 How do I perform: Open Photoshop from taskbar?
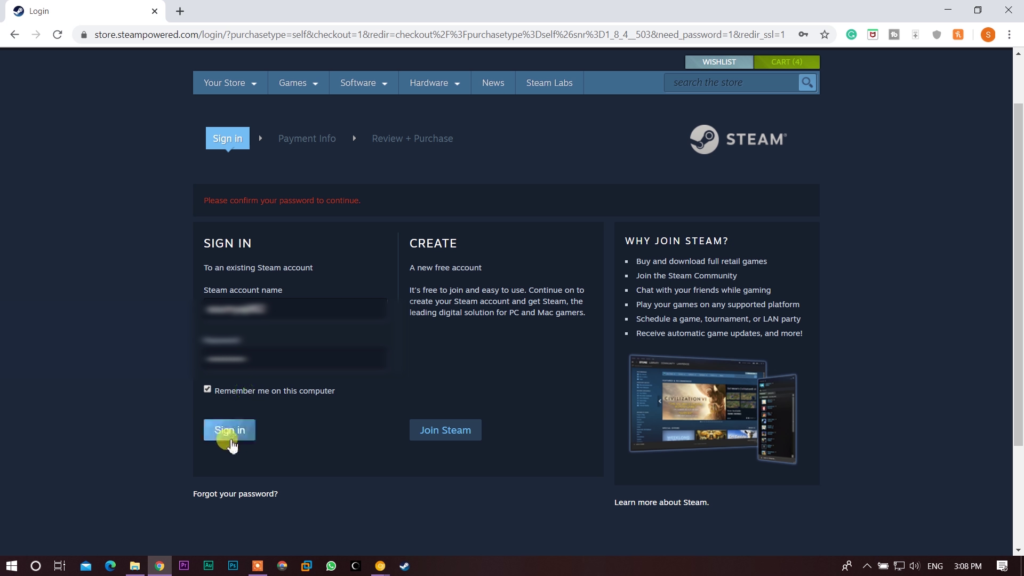(x=232, y=566)
